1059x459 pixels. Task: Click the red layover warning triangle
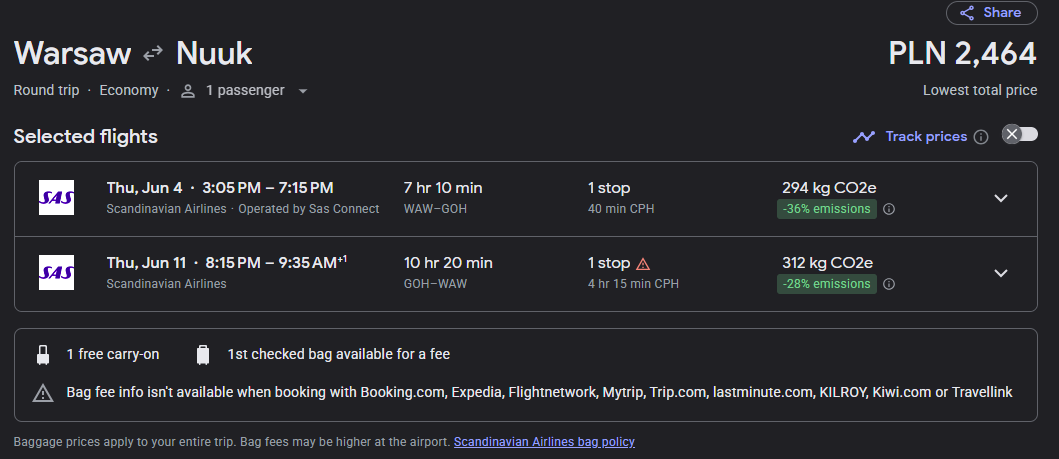(643, 264)
